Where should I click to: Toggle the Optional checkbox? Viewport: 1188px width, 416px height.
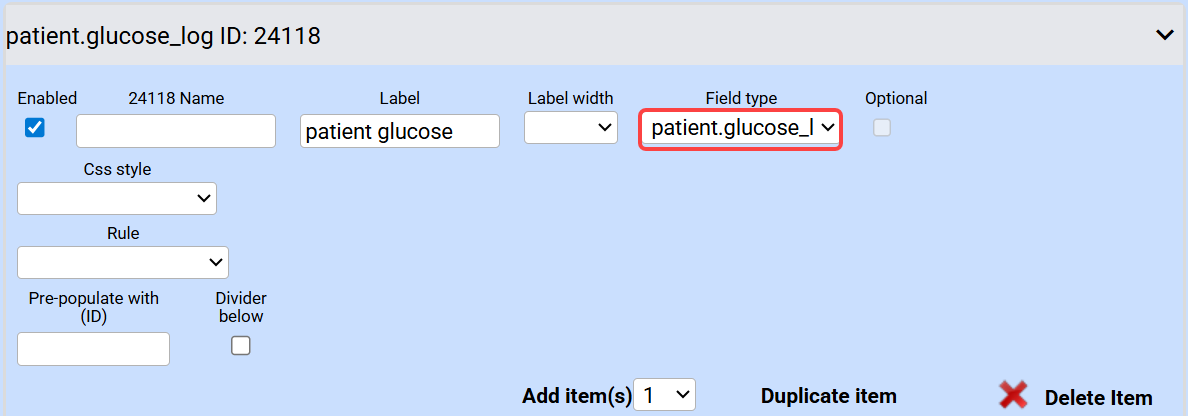tap(882, 127)
